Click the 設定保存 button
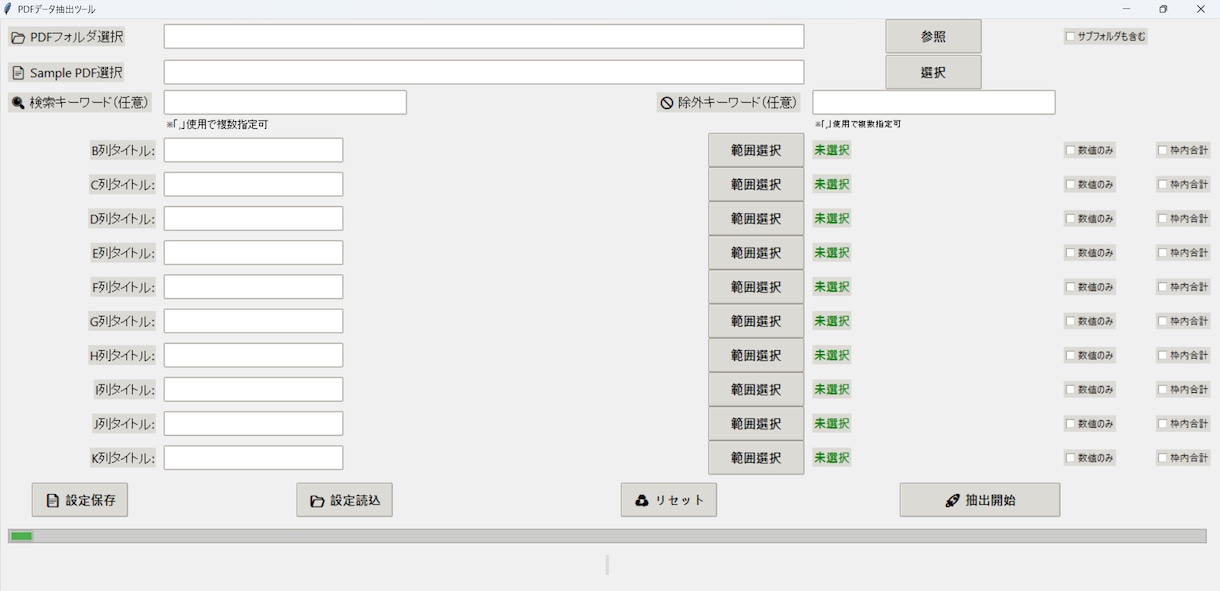The height and width of the screenshot is (591, 1220). coord(80,500)
